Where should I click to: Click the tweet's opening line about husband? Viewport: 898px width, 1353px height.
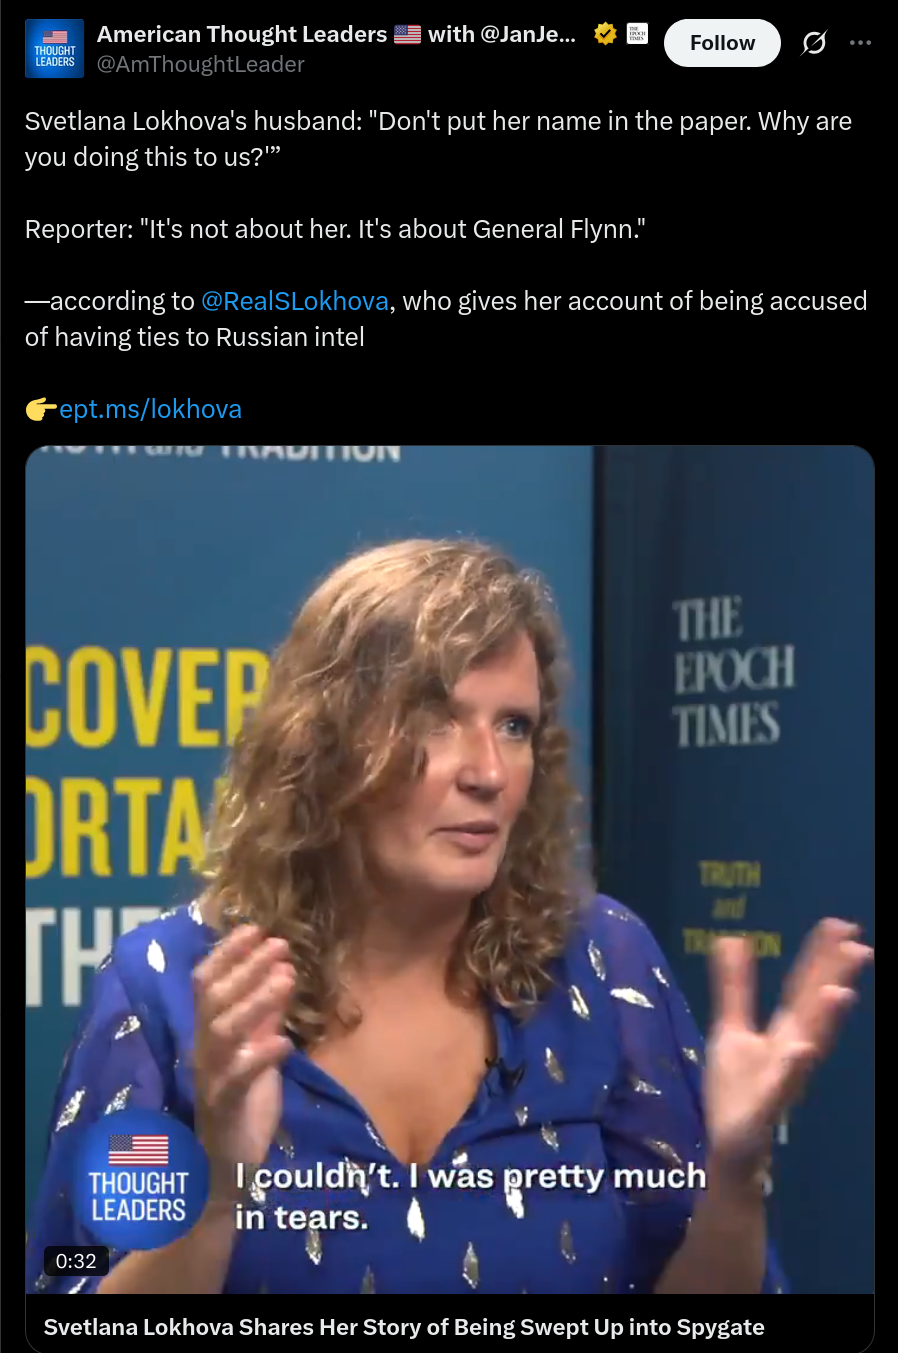[438, 139]
